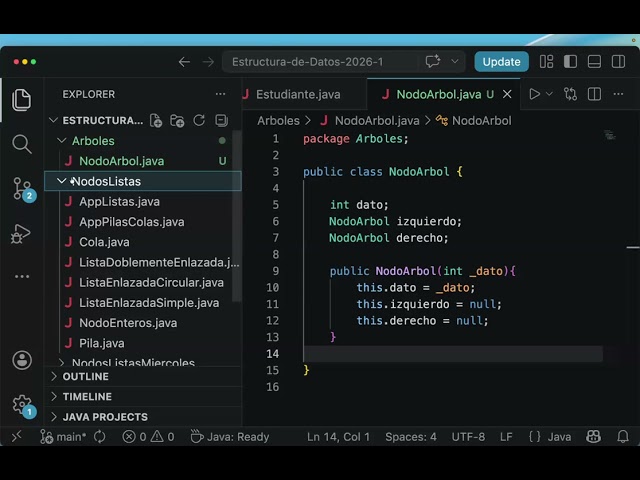This screenshot has width=640, height=480.
Task: Refresh the Explorer file tree
Action: click(x=199, y=120)
